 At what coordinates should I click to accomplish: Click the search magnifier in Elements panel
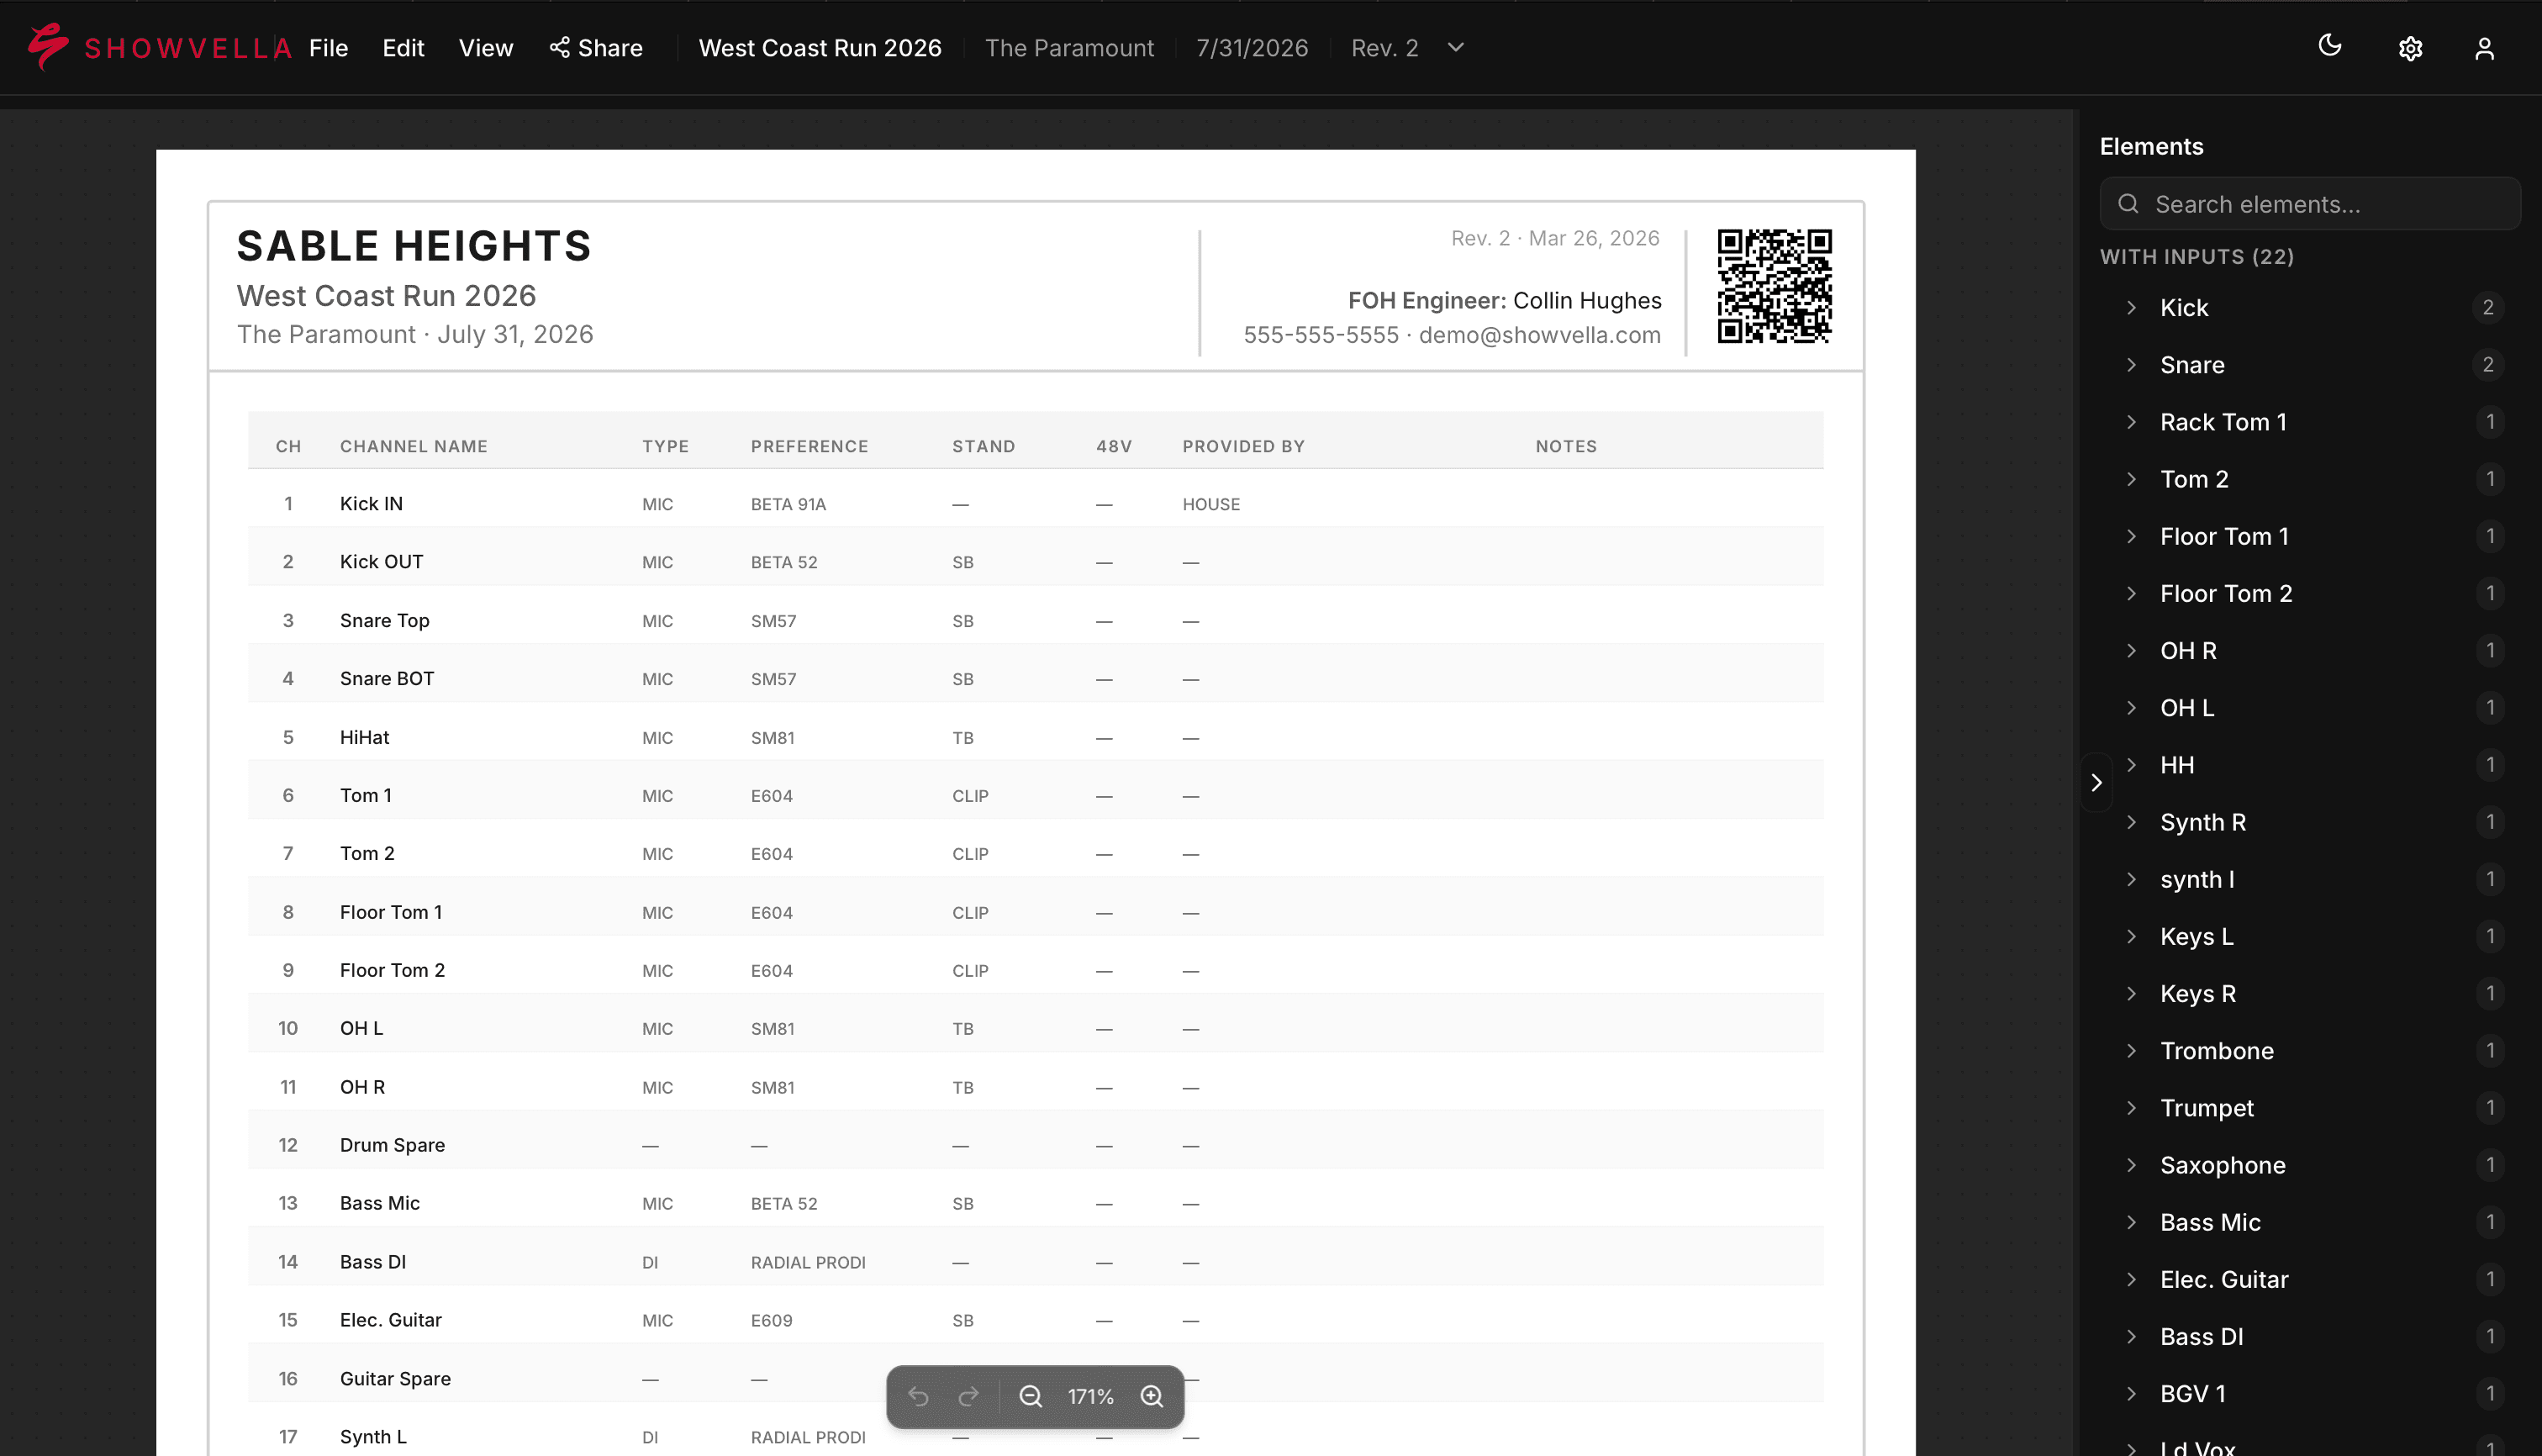(x=2129, y=204)
